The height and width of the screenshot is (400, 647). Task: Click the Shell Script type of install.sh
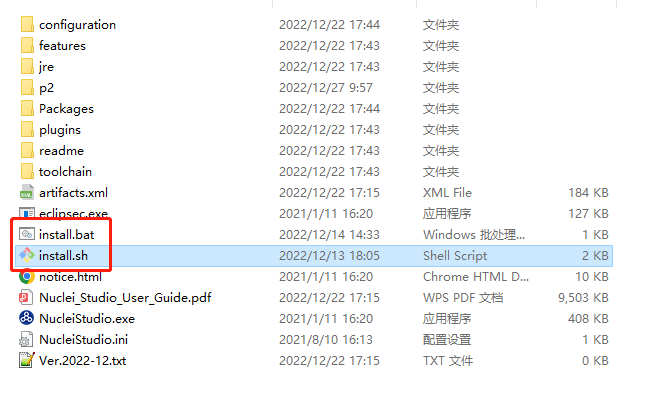[x=455, y=255]
